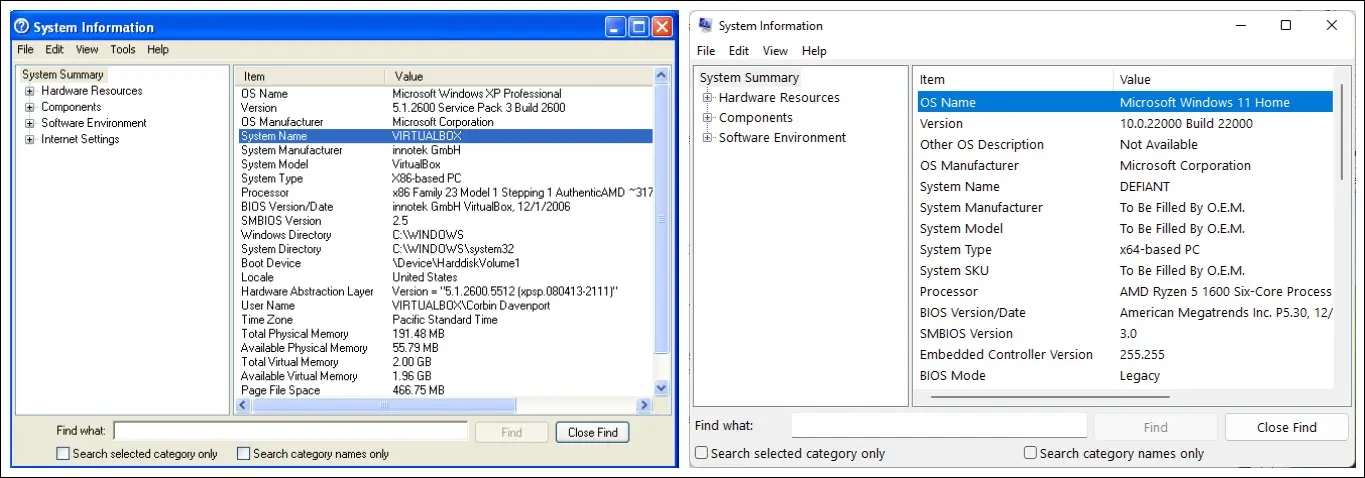Viewport: 1365px width, 478px height.
Task: Click 'Find what' input in XP window
Action: coord(290,431)
